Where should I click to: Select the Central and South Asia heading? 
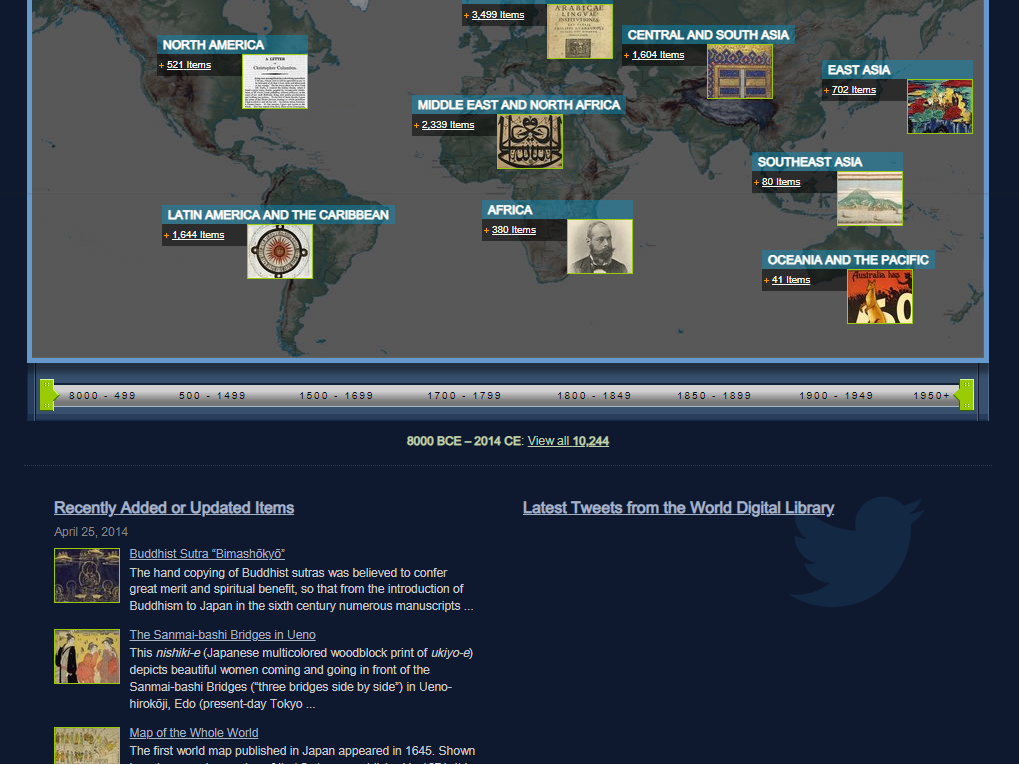pyautogui.click(x=708, y=35)
